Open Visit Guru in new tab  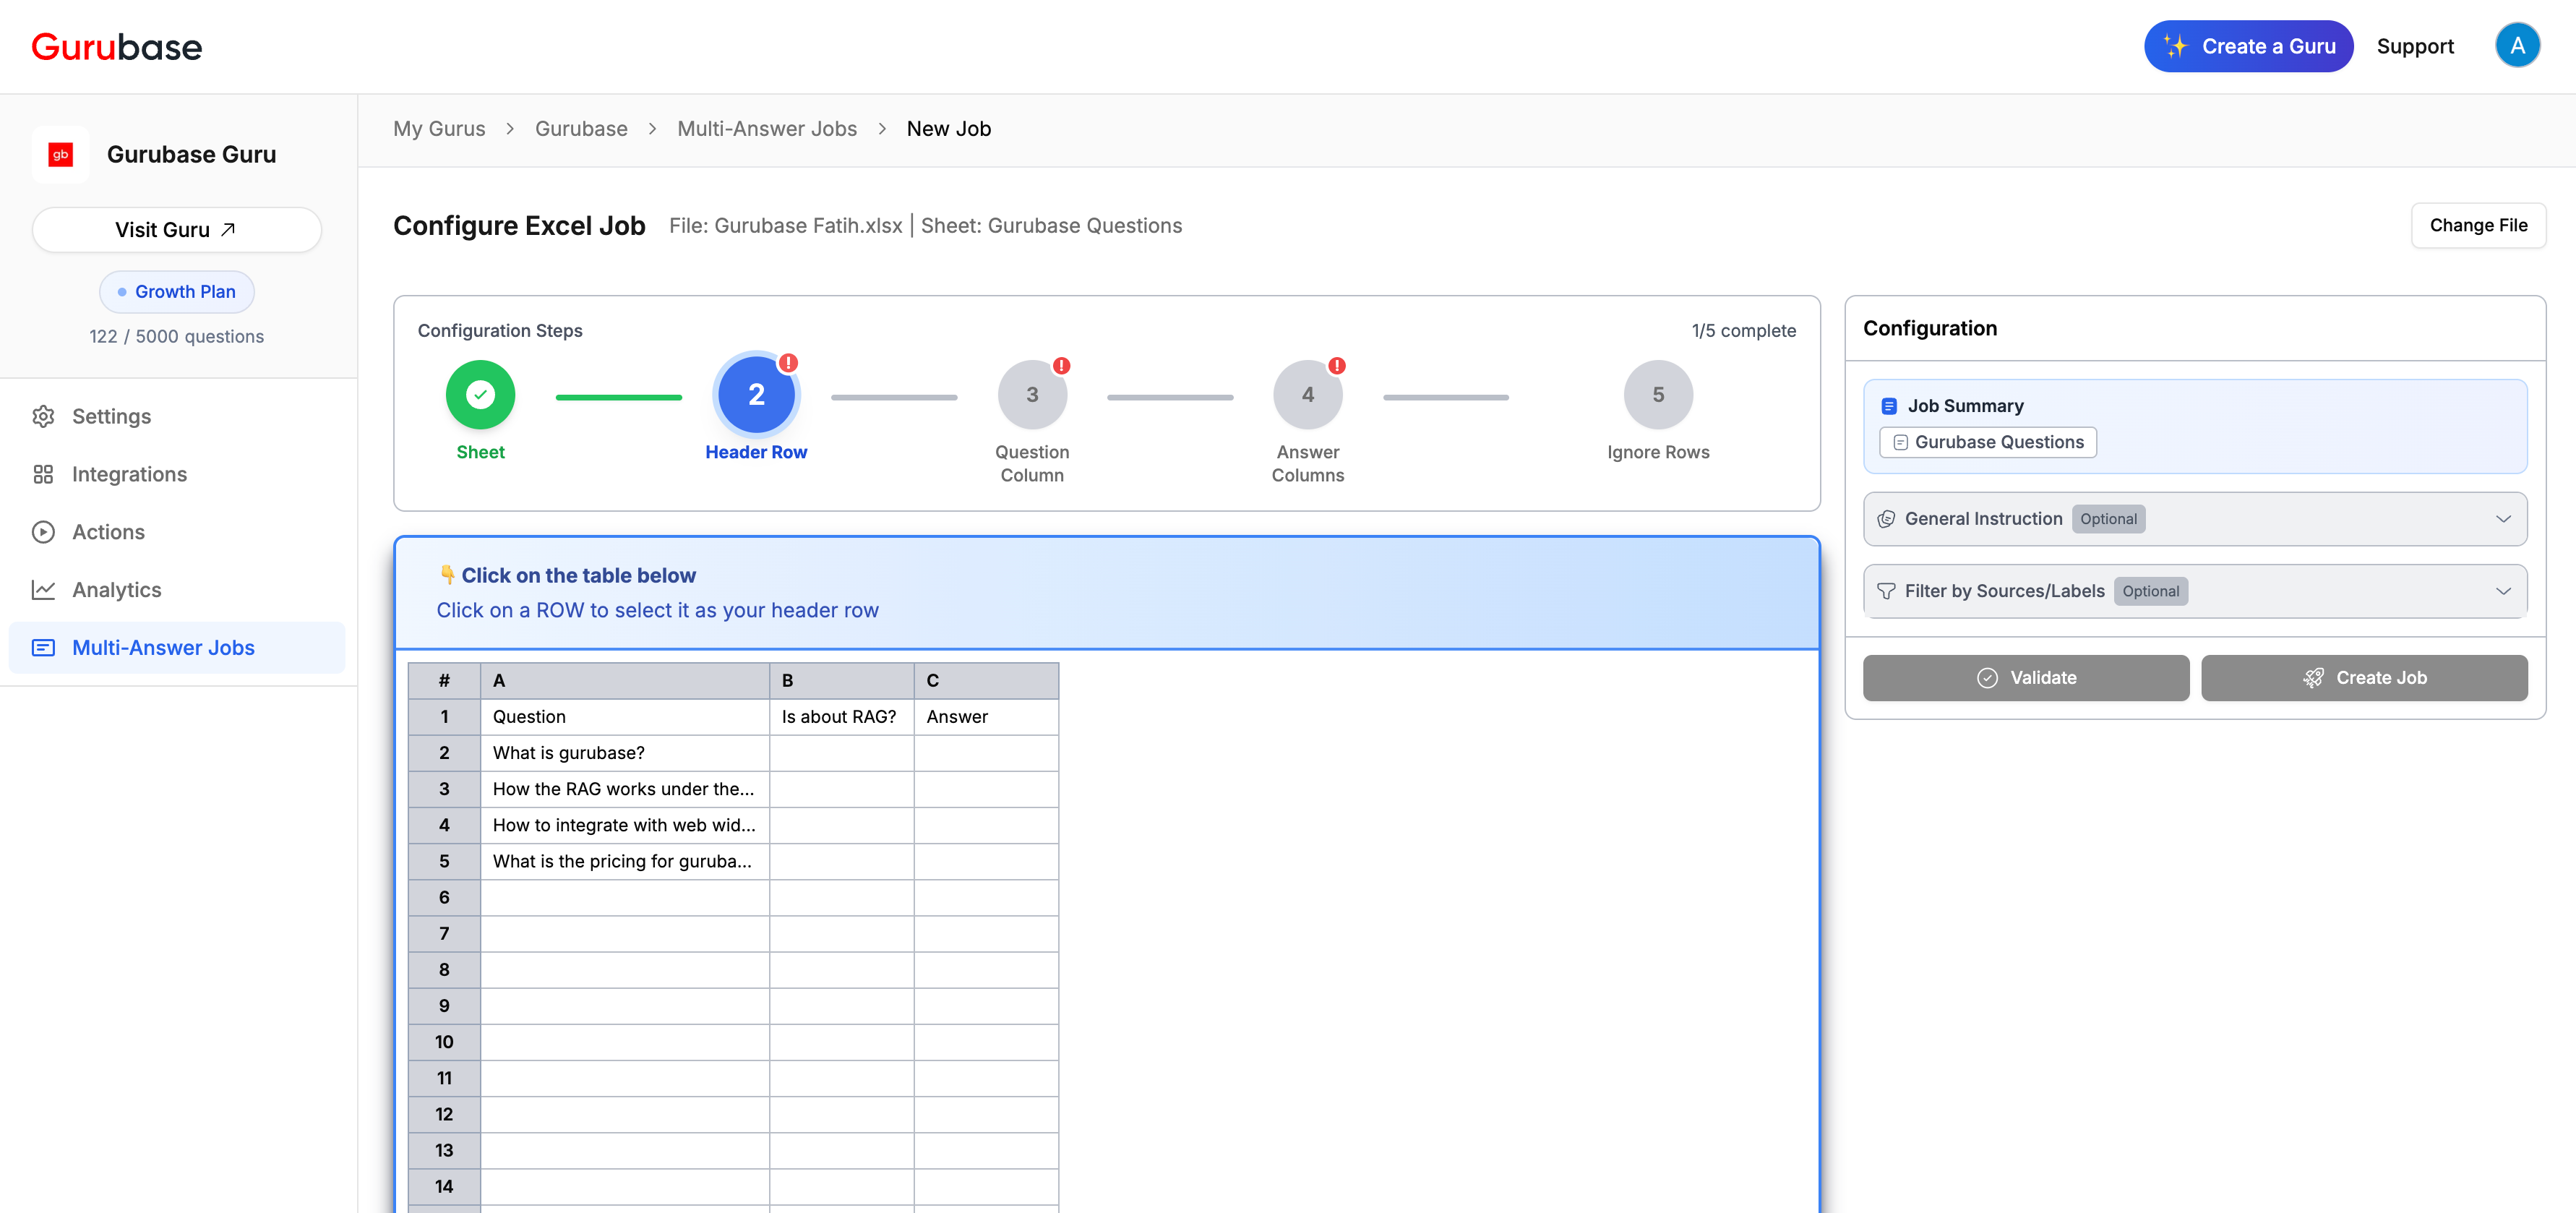coord(176,229)
